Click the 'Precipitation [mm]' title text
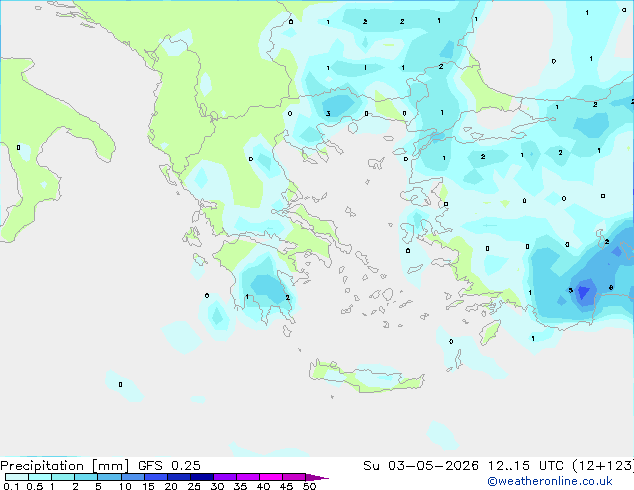Viewport: 634px width, 490px height. (65, 466)
